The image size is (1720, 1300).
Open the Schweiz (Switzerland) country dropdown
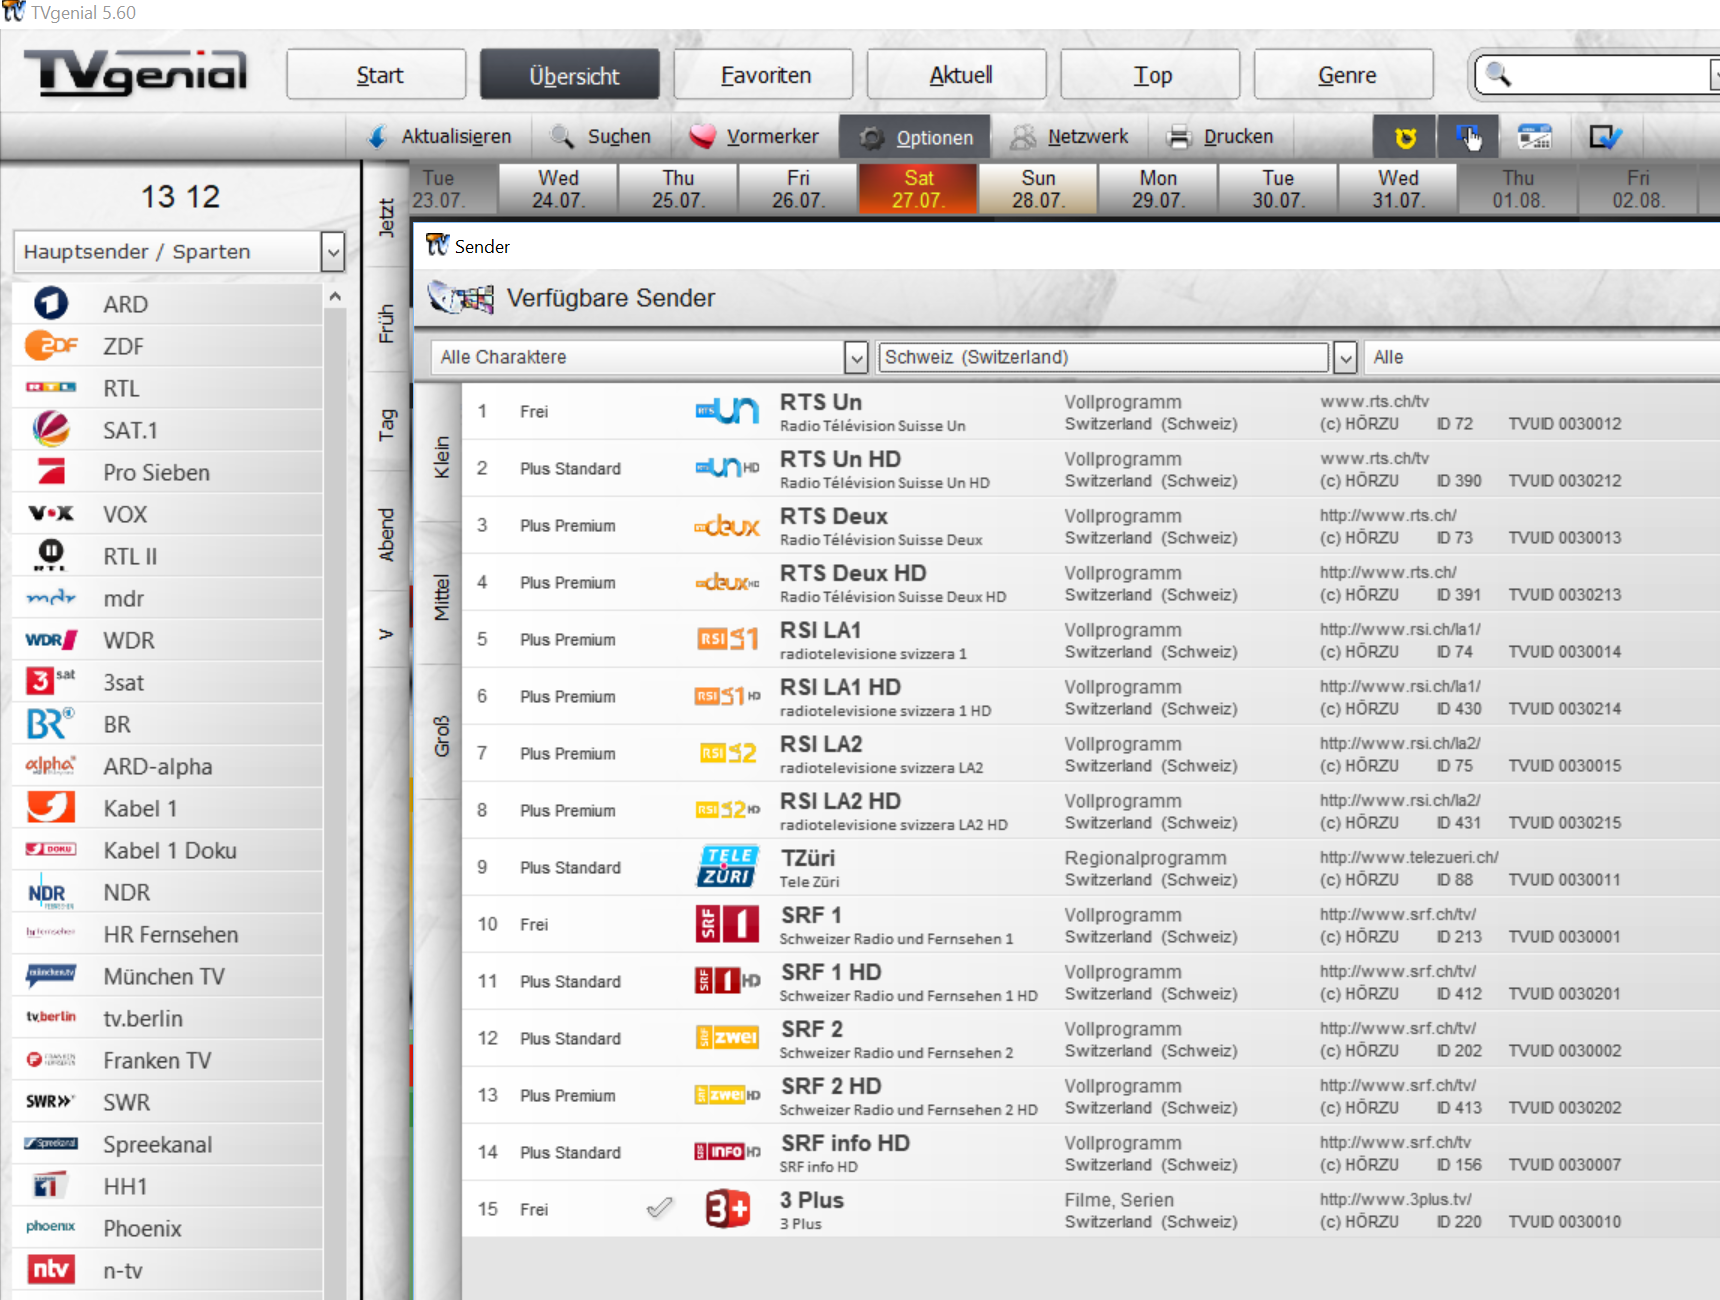(1345, 357)
